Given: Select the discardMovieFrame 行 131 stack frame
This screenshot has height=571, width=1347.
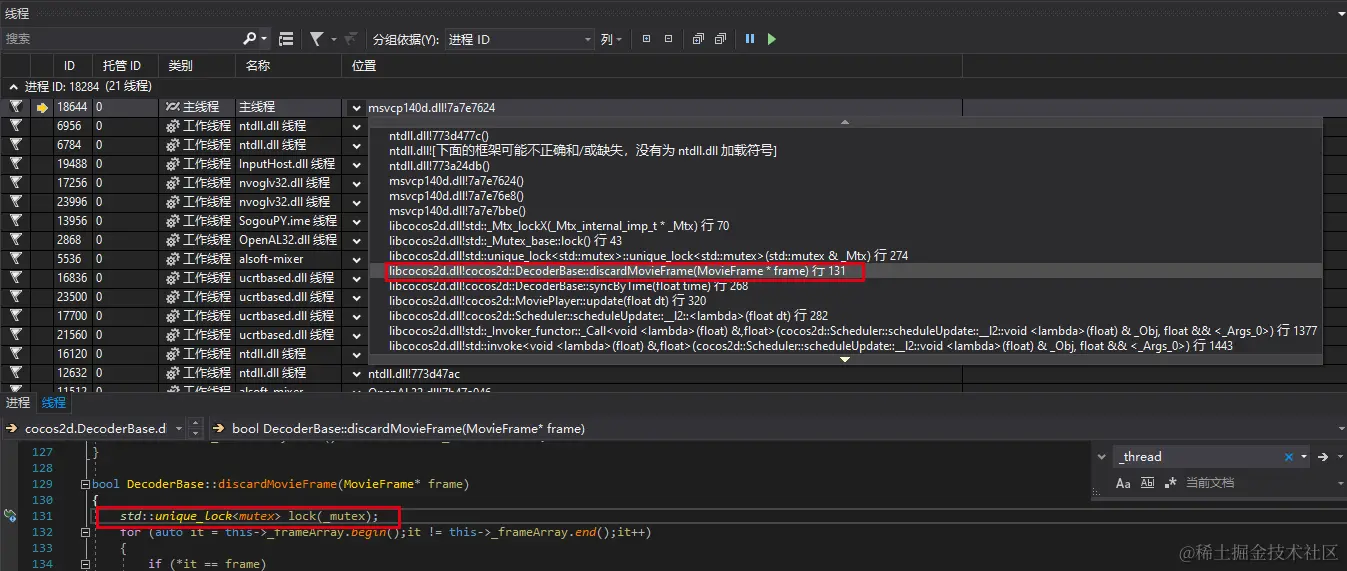Looking at the screenshot, I should point(617,271).
